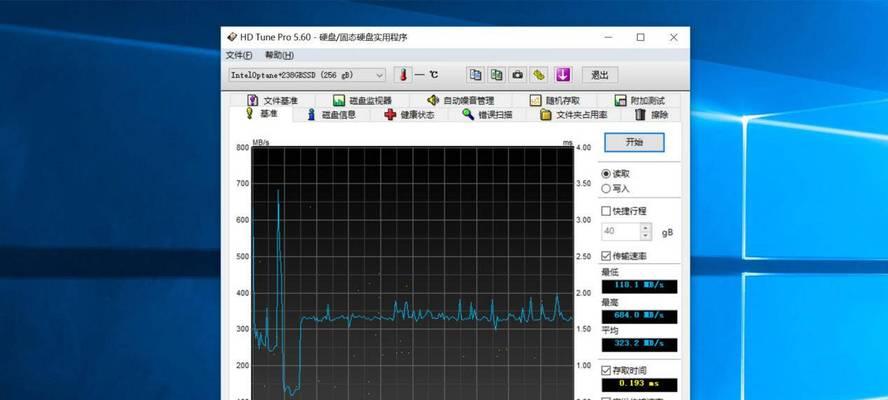This screenshot has height=400, width=888.
Task: Click the purple down-arrow minimize to tray icon
Action: tap(562, 75)
